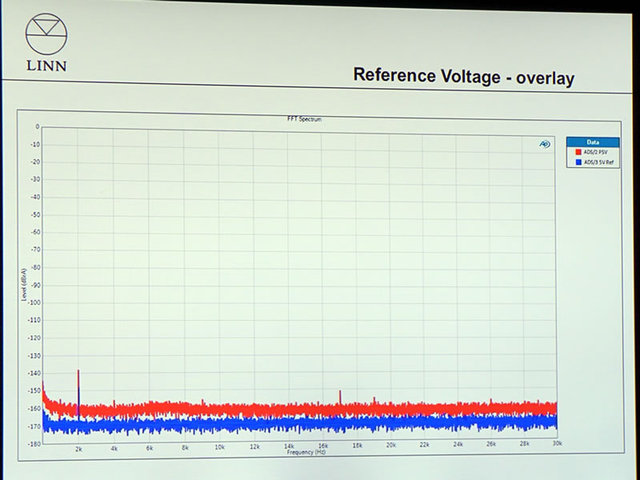
Task: Click the -100 tick on the level axis
Action: [x=34, y=302]
